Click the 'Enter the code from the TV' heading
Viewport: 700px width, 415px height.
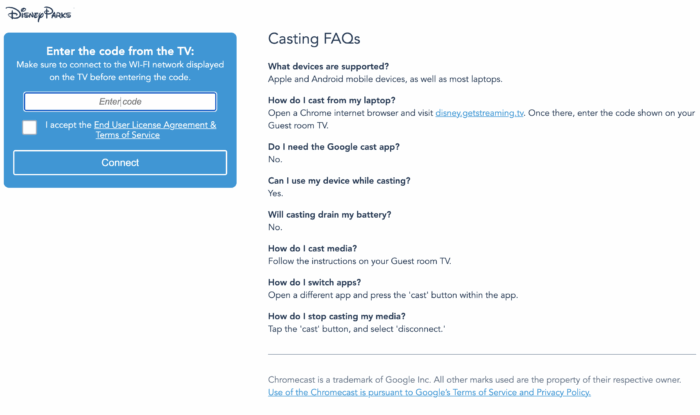[x=120, y=51]
